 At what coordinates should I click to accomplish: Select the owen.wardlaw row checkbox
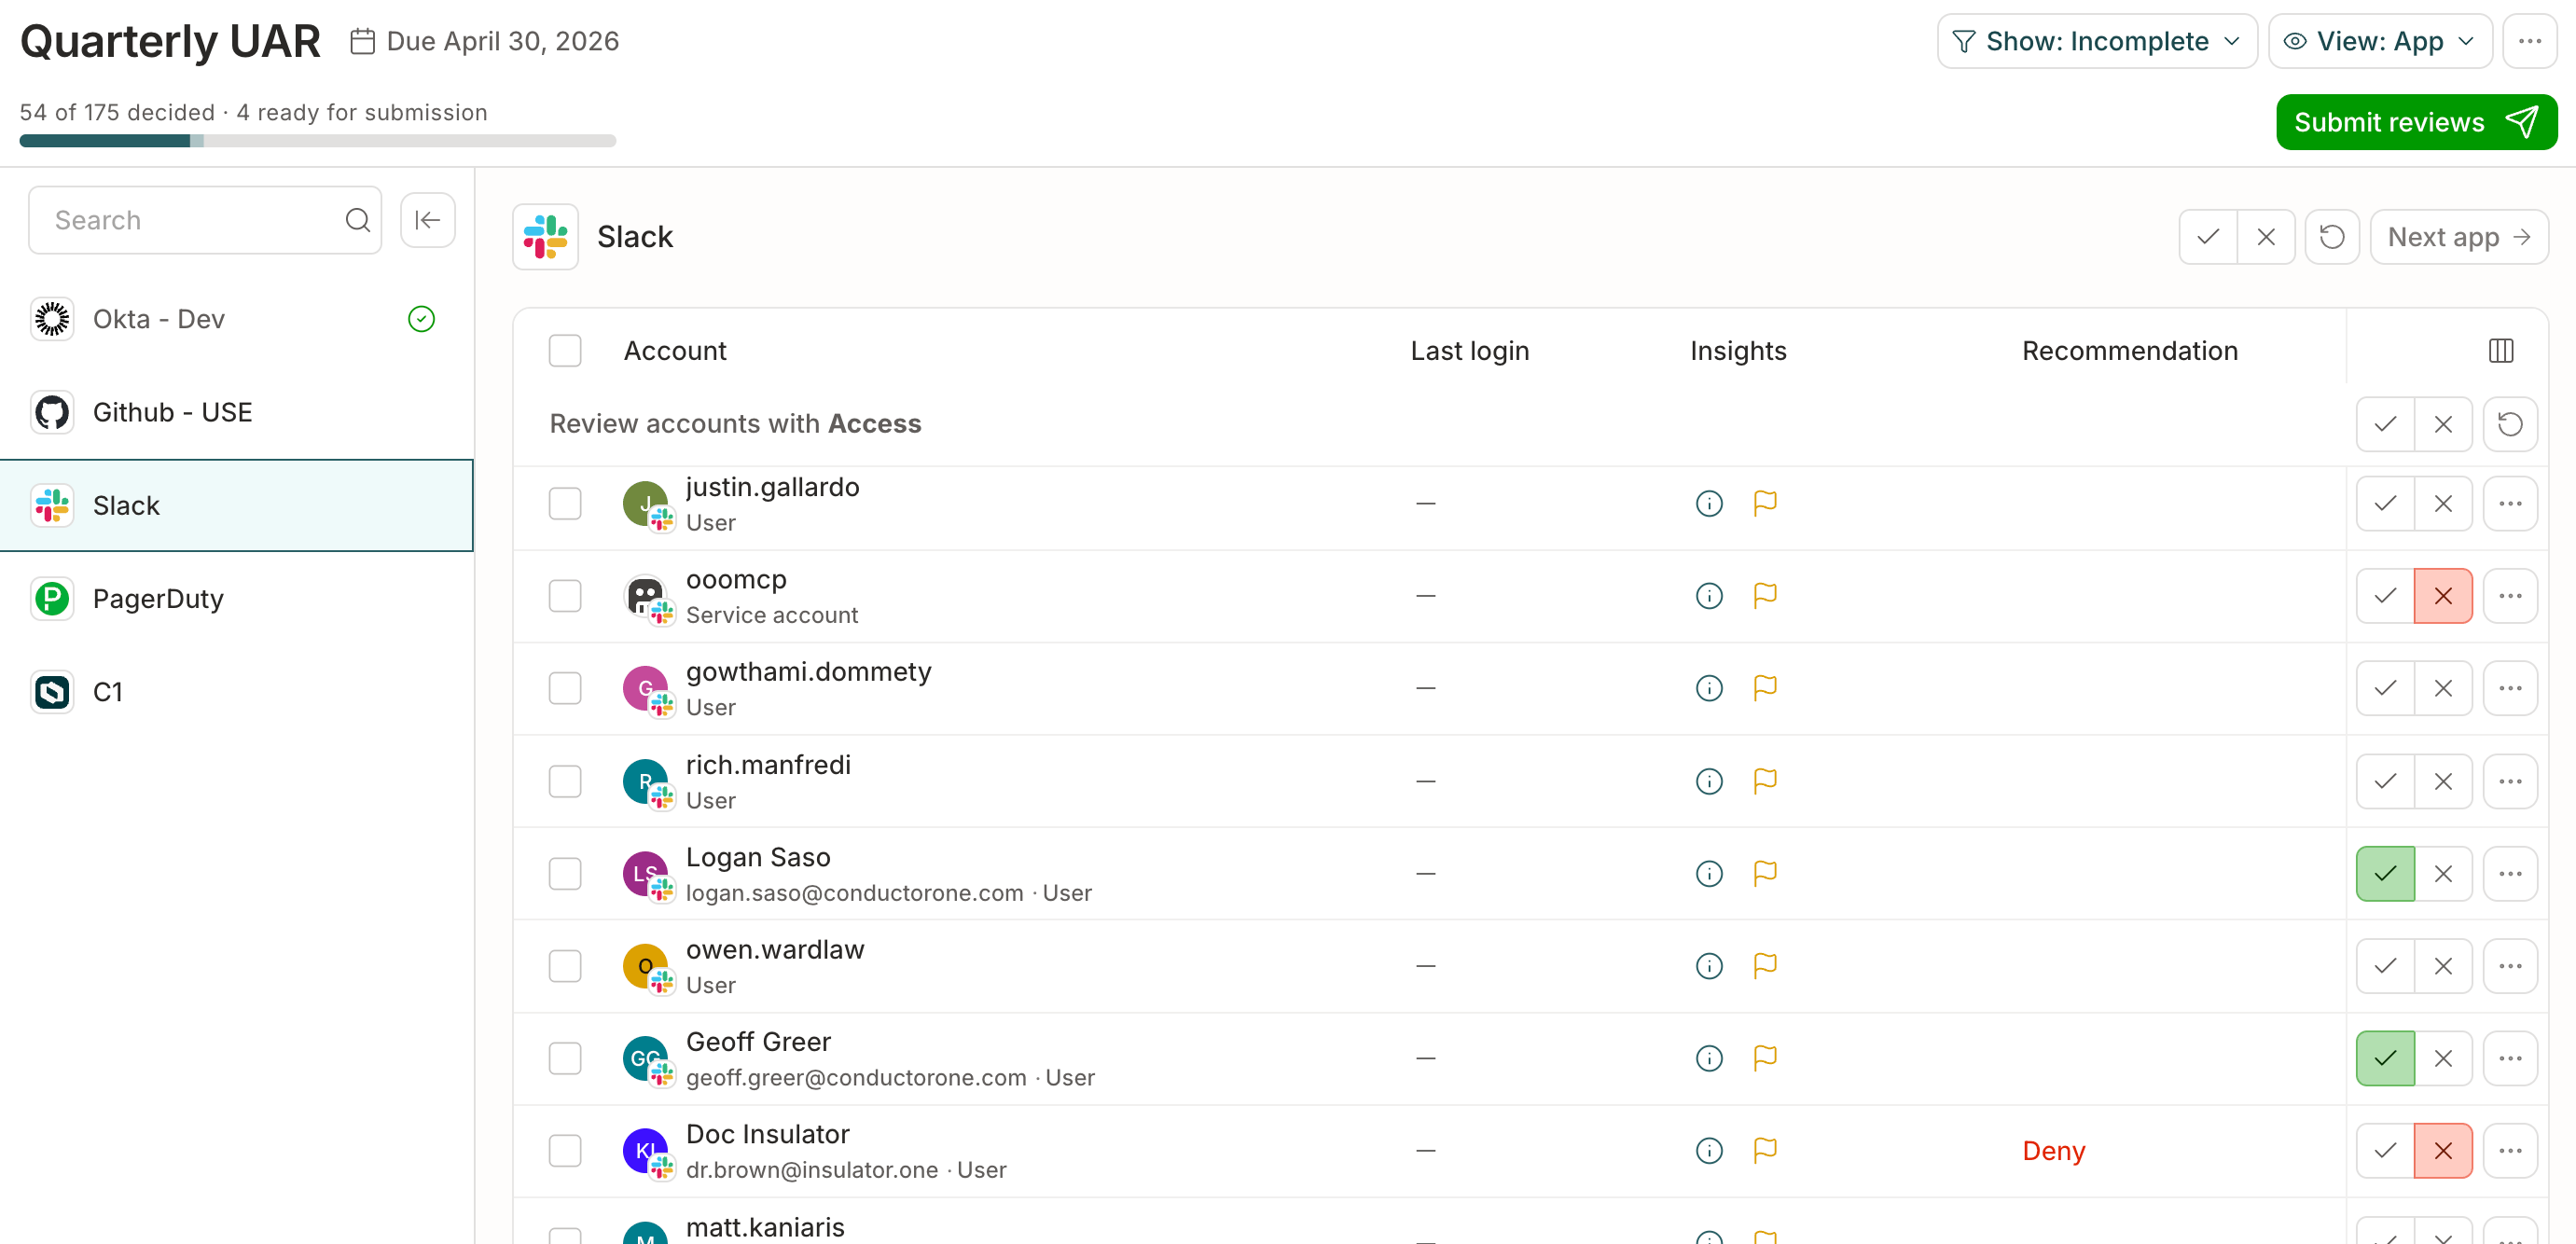(x=565, y=966)
